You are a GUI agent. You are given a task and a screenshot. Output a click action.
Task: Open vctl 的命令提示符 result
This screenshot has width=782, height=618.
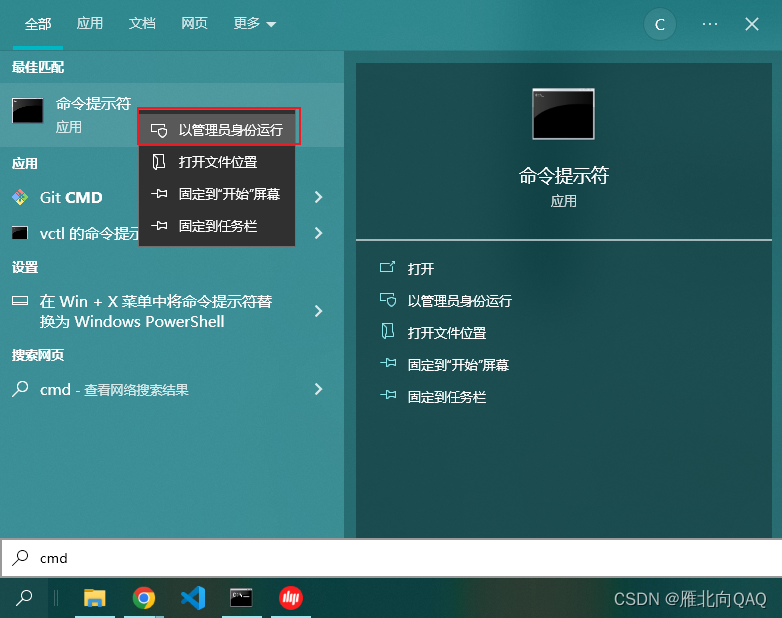pos(89,233)
